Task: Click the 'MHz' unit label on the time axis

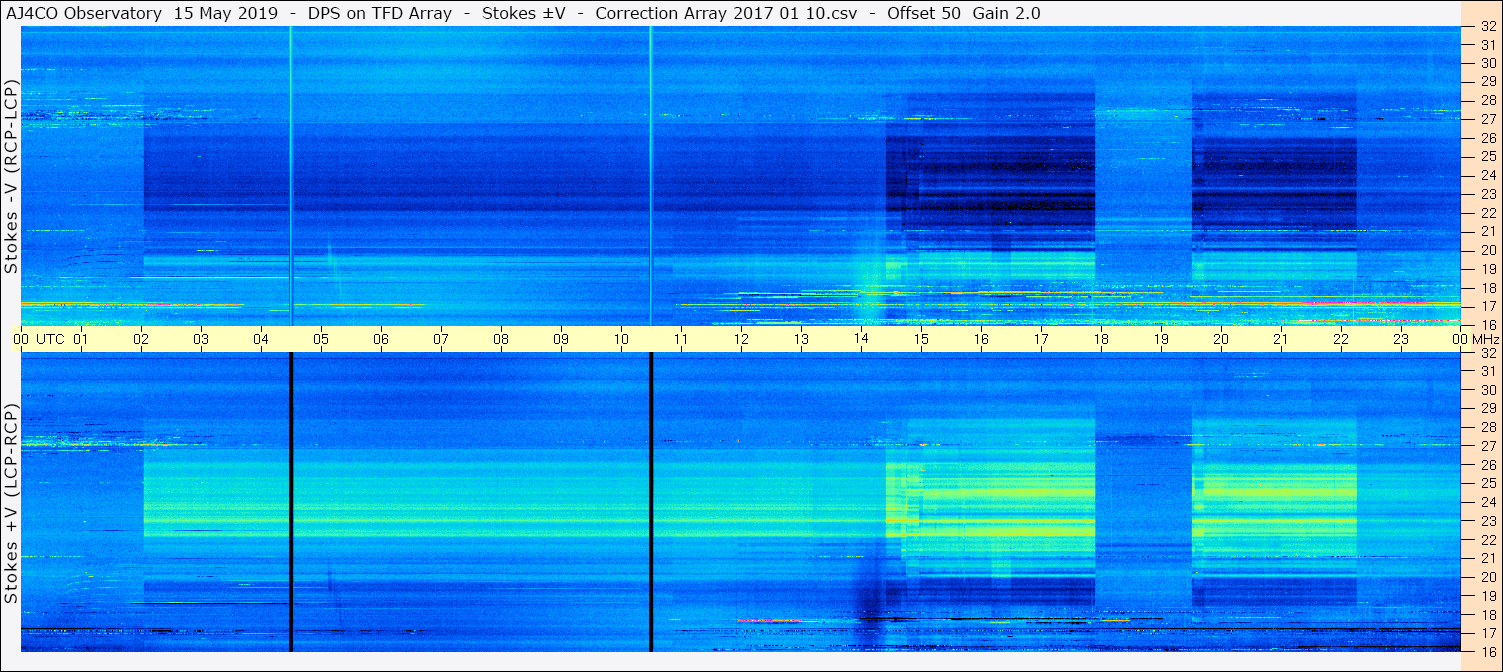Action: click(1484, 339)
